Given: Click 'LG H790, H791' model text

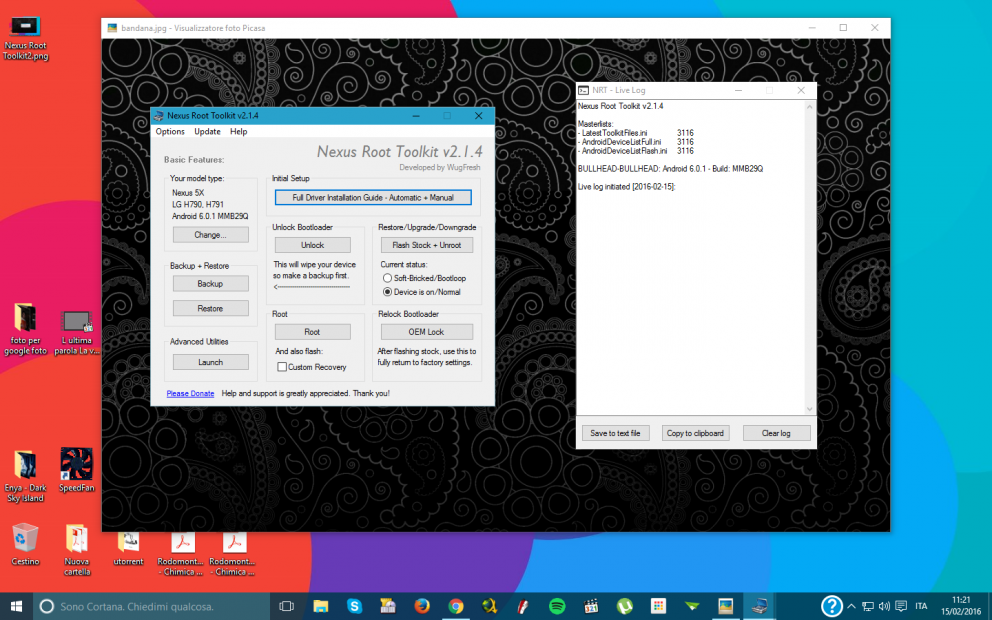Looking at the screenshot, I should pos(198,204).
